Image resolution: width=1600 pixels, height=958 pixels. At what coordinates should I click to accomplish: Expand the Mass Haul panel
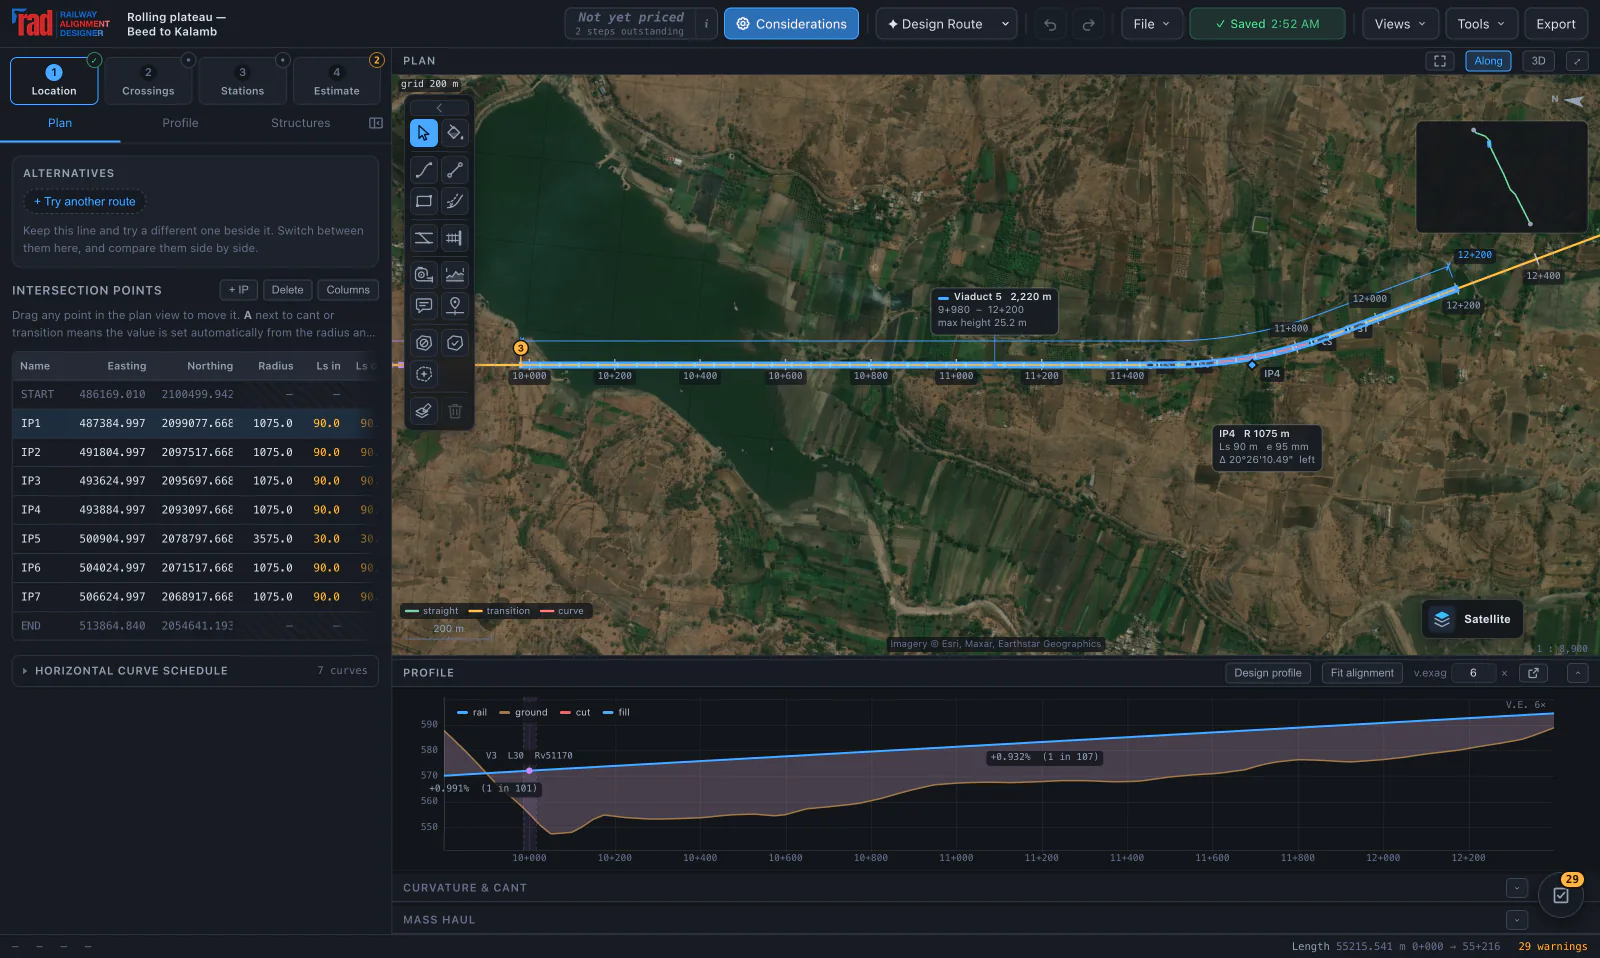[x=1517, y=920]
